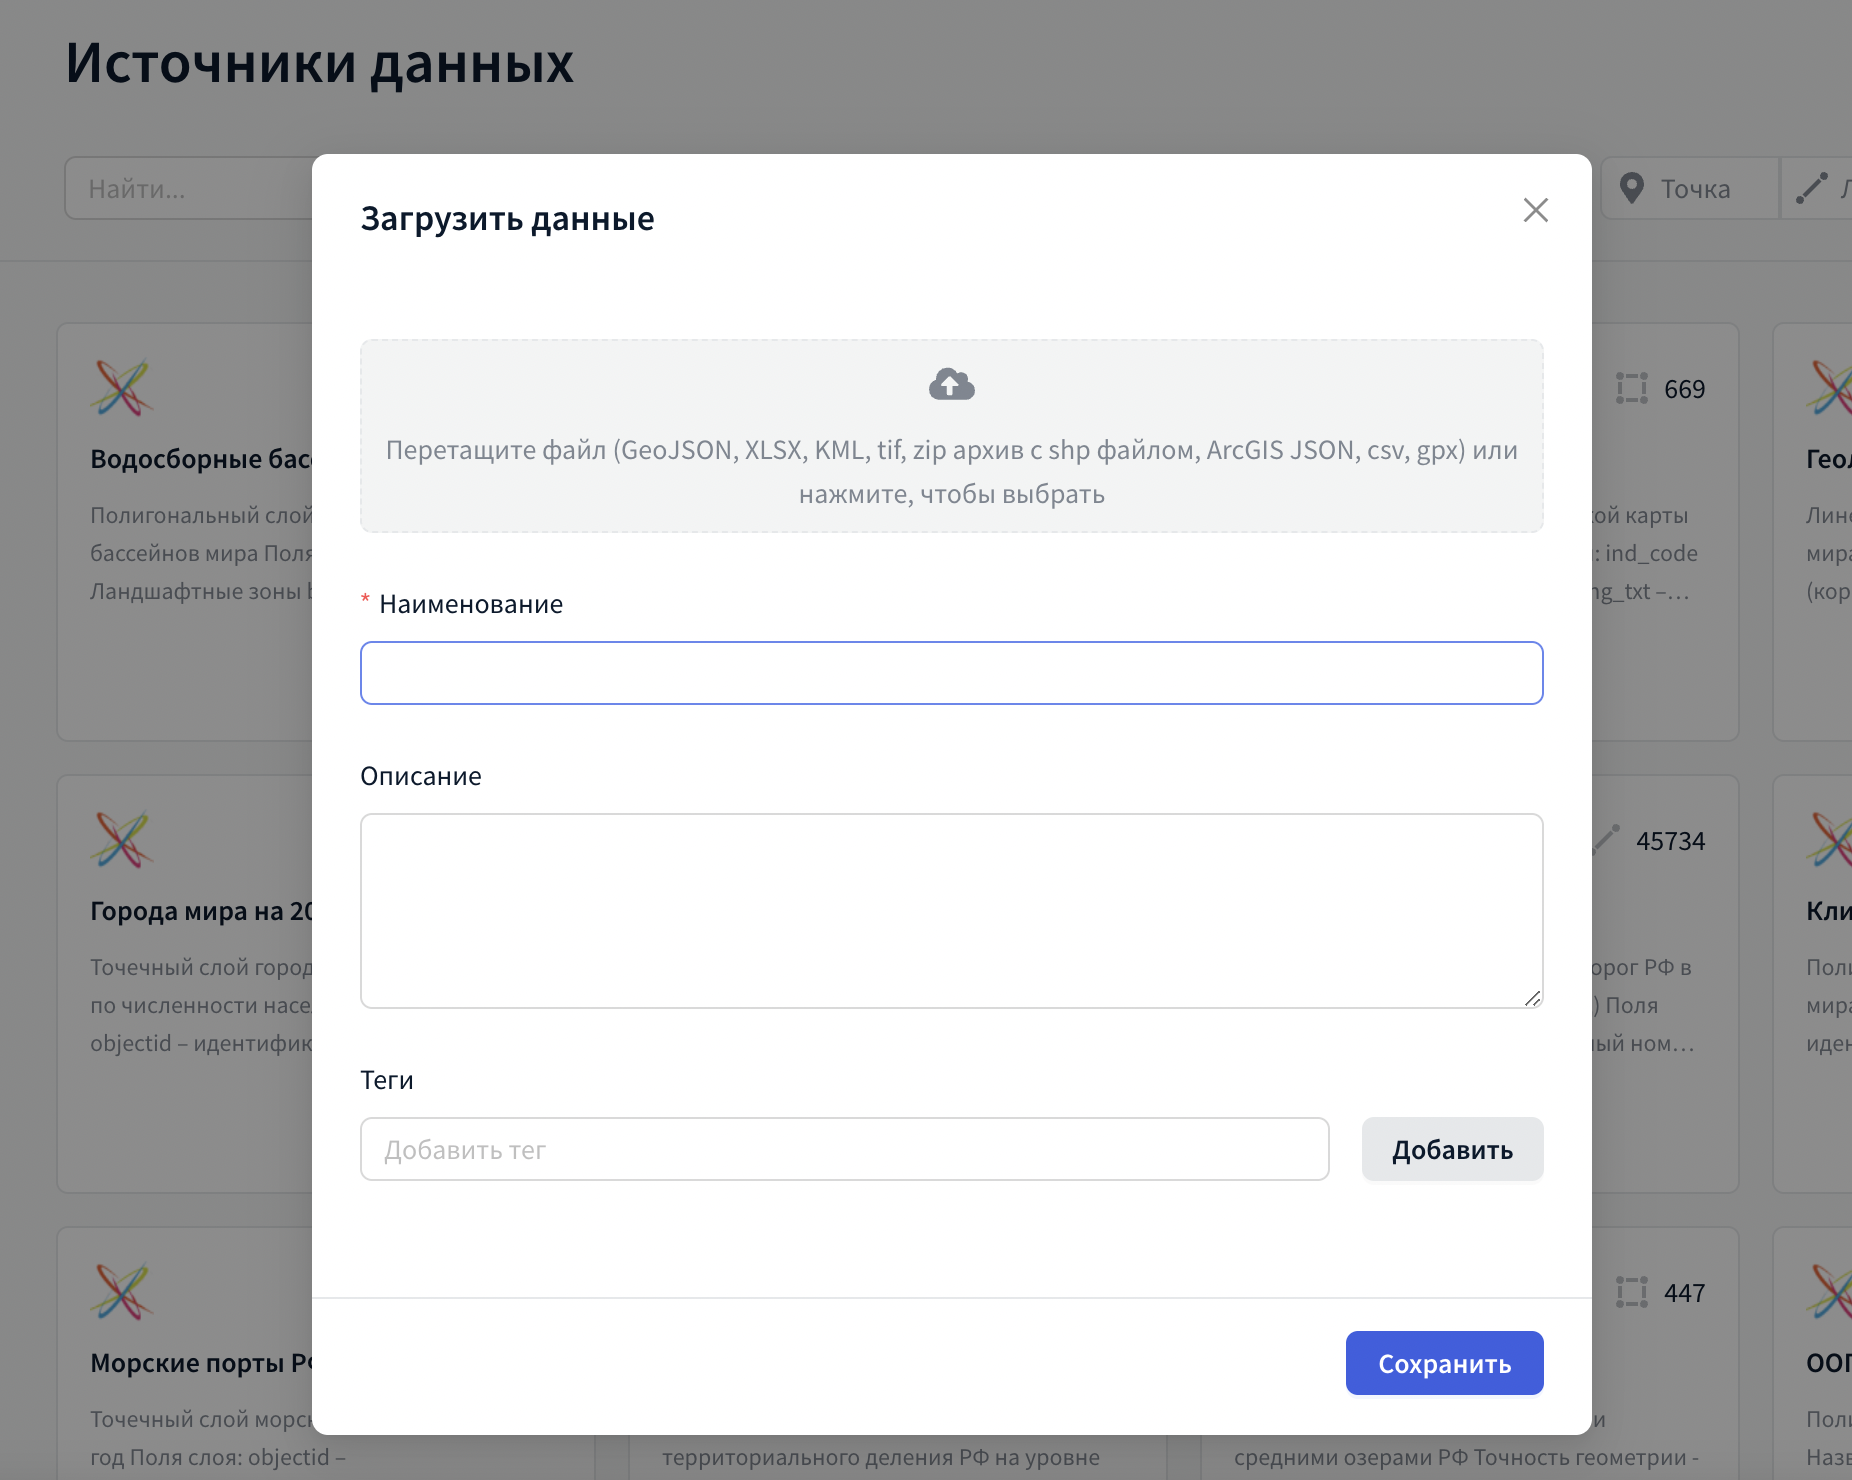Close the Загрузить данные dialog

[1535, 210]
